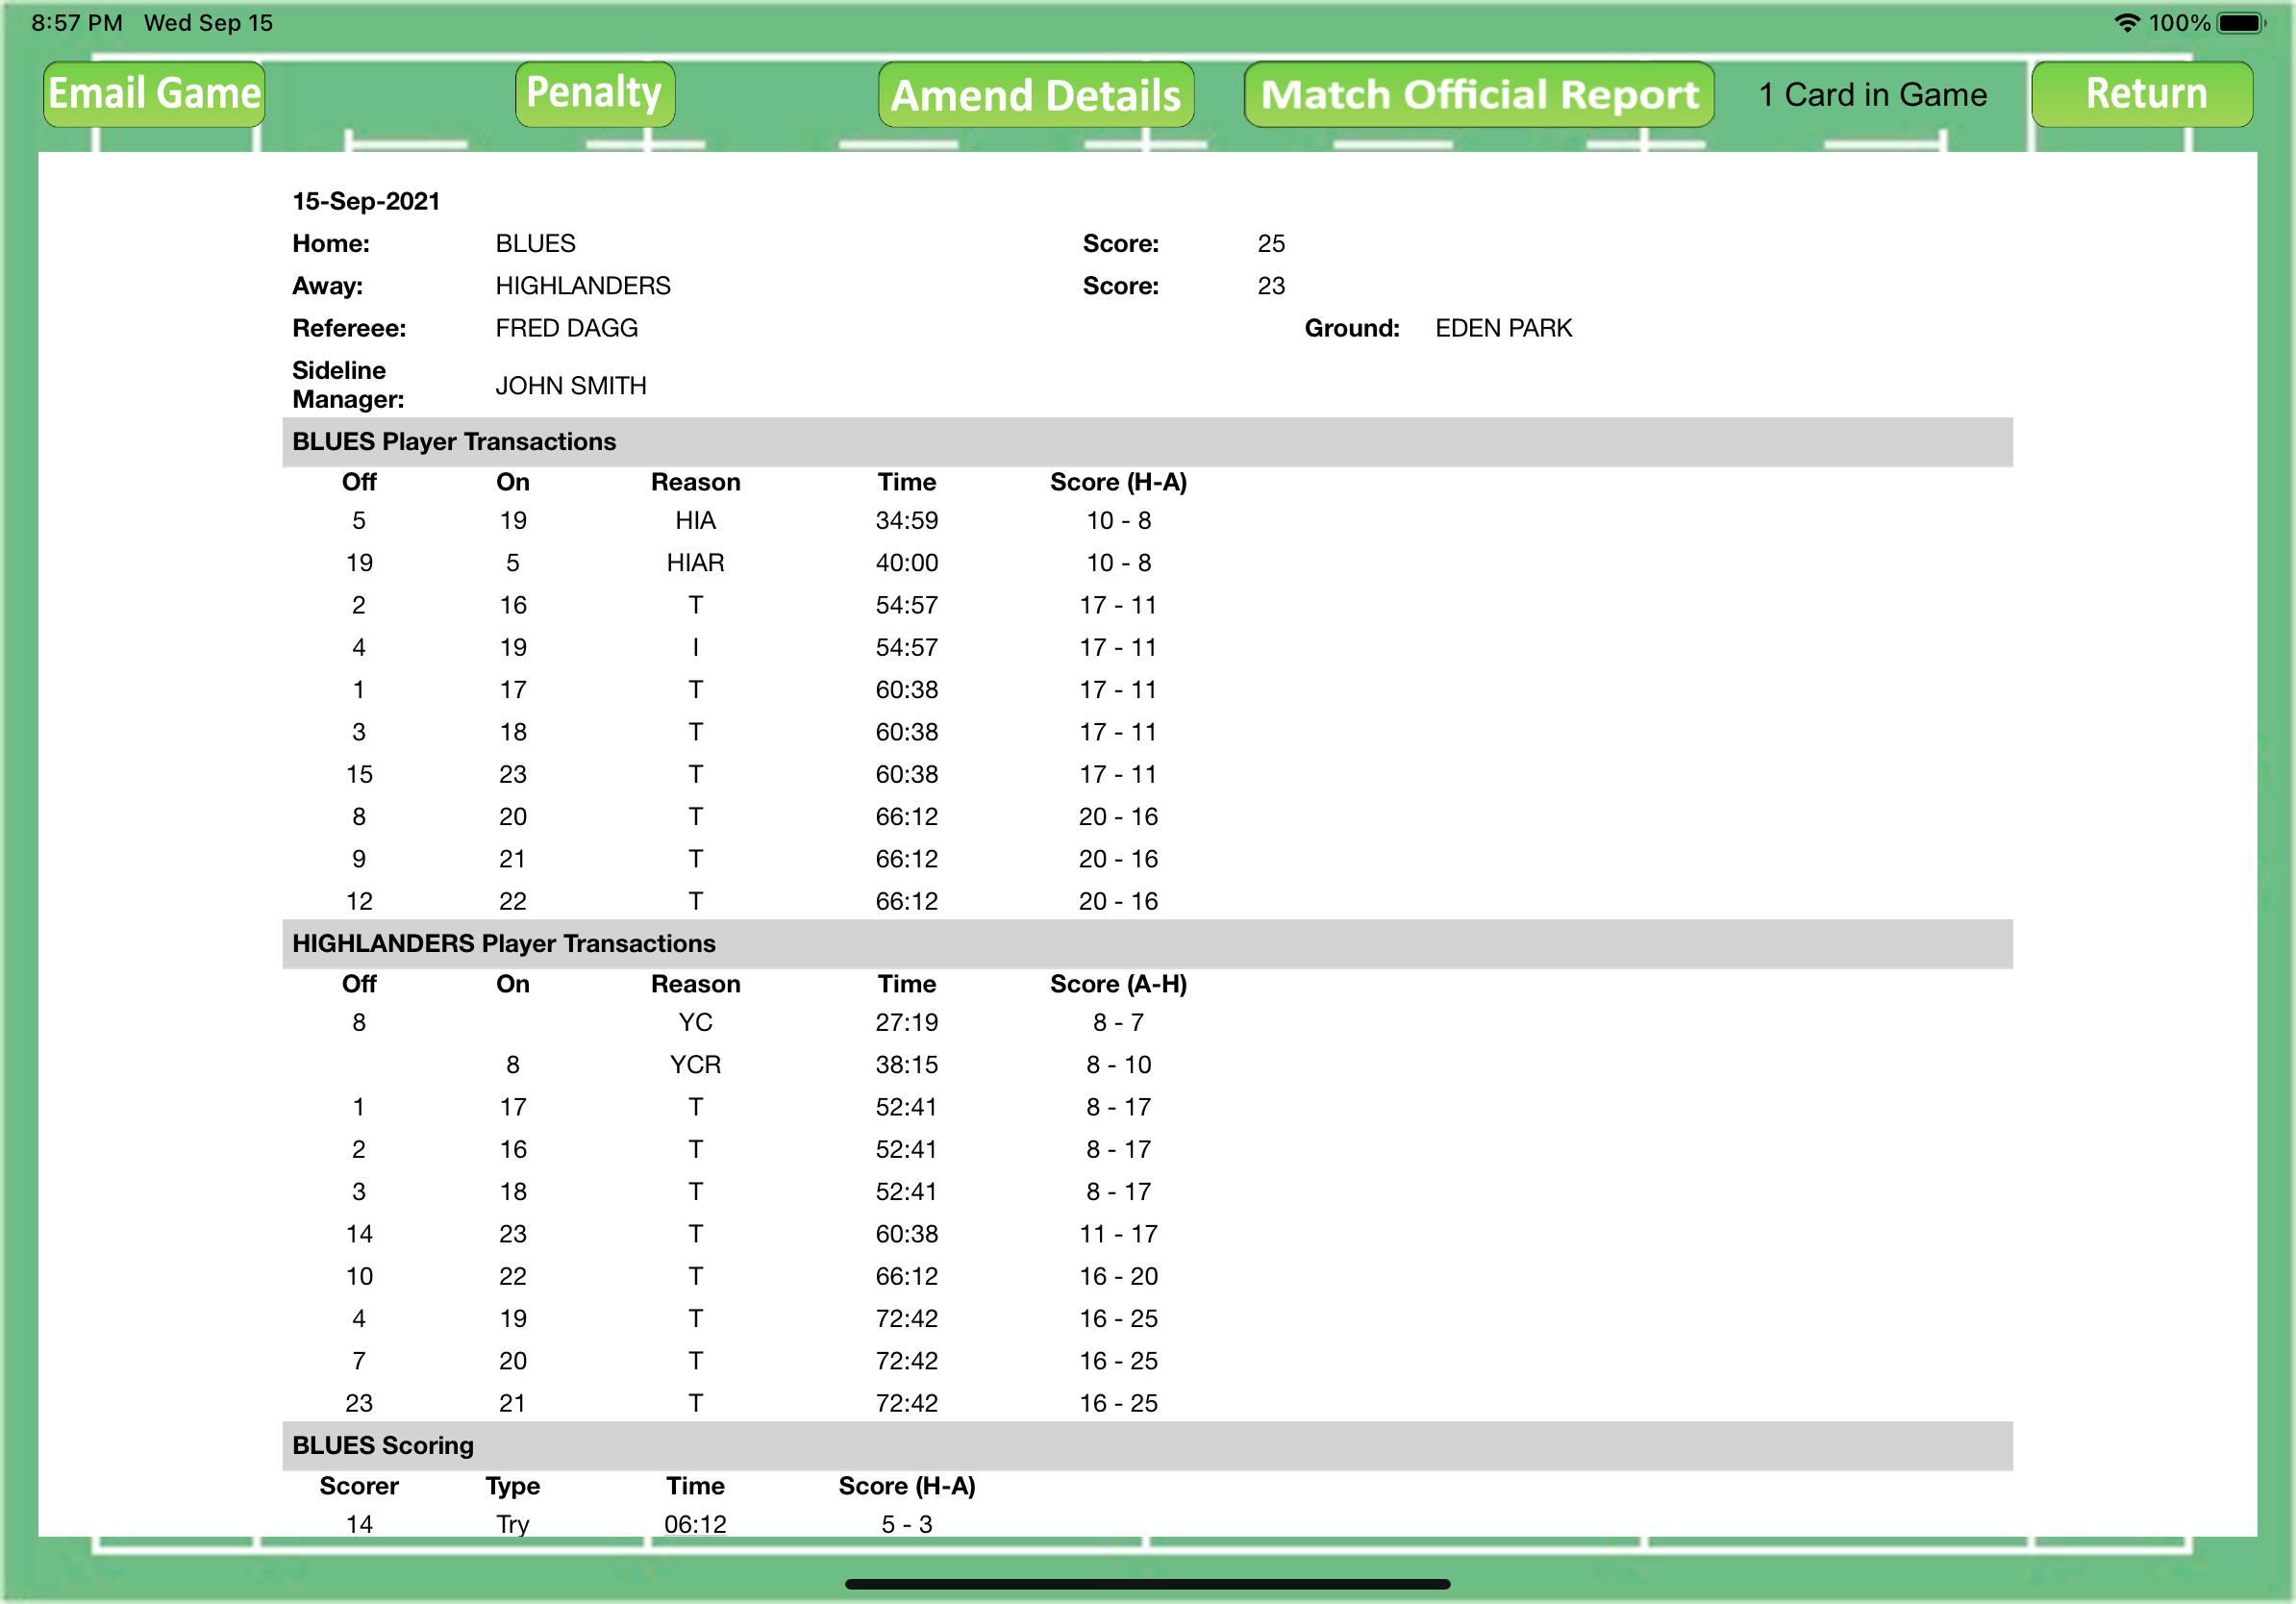Select the time 34:59 in BLUES transactions

tap(907, 521)
